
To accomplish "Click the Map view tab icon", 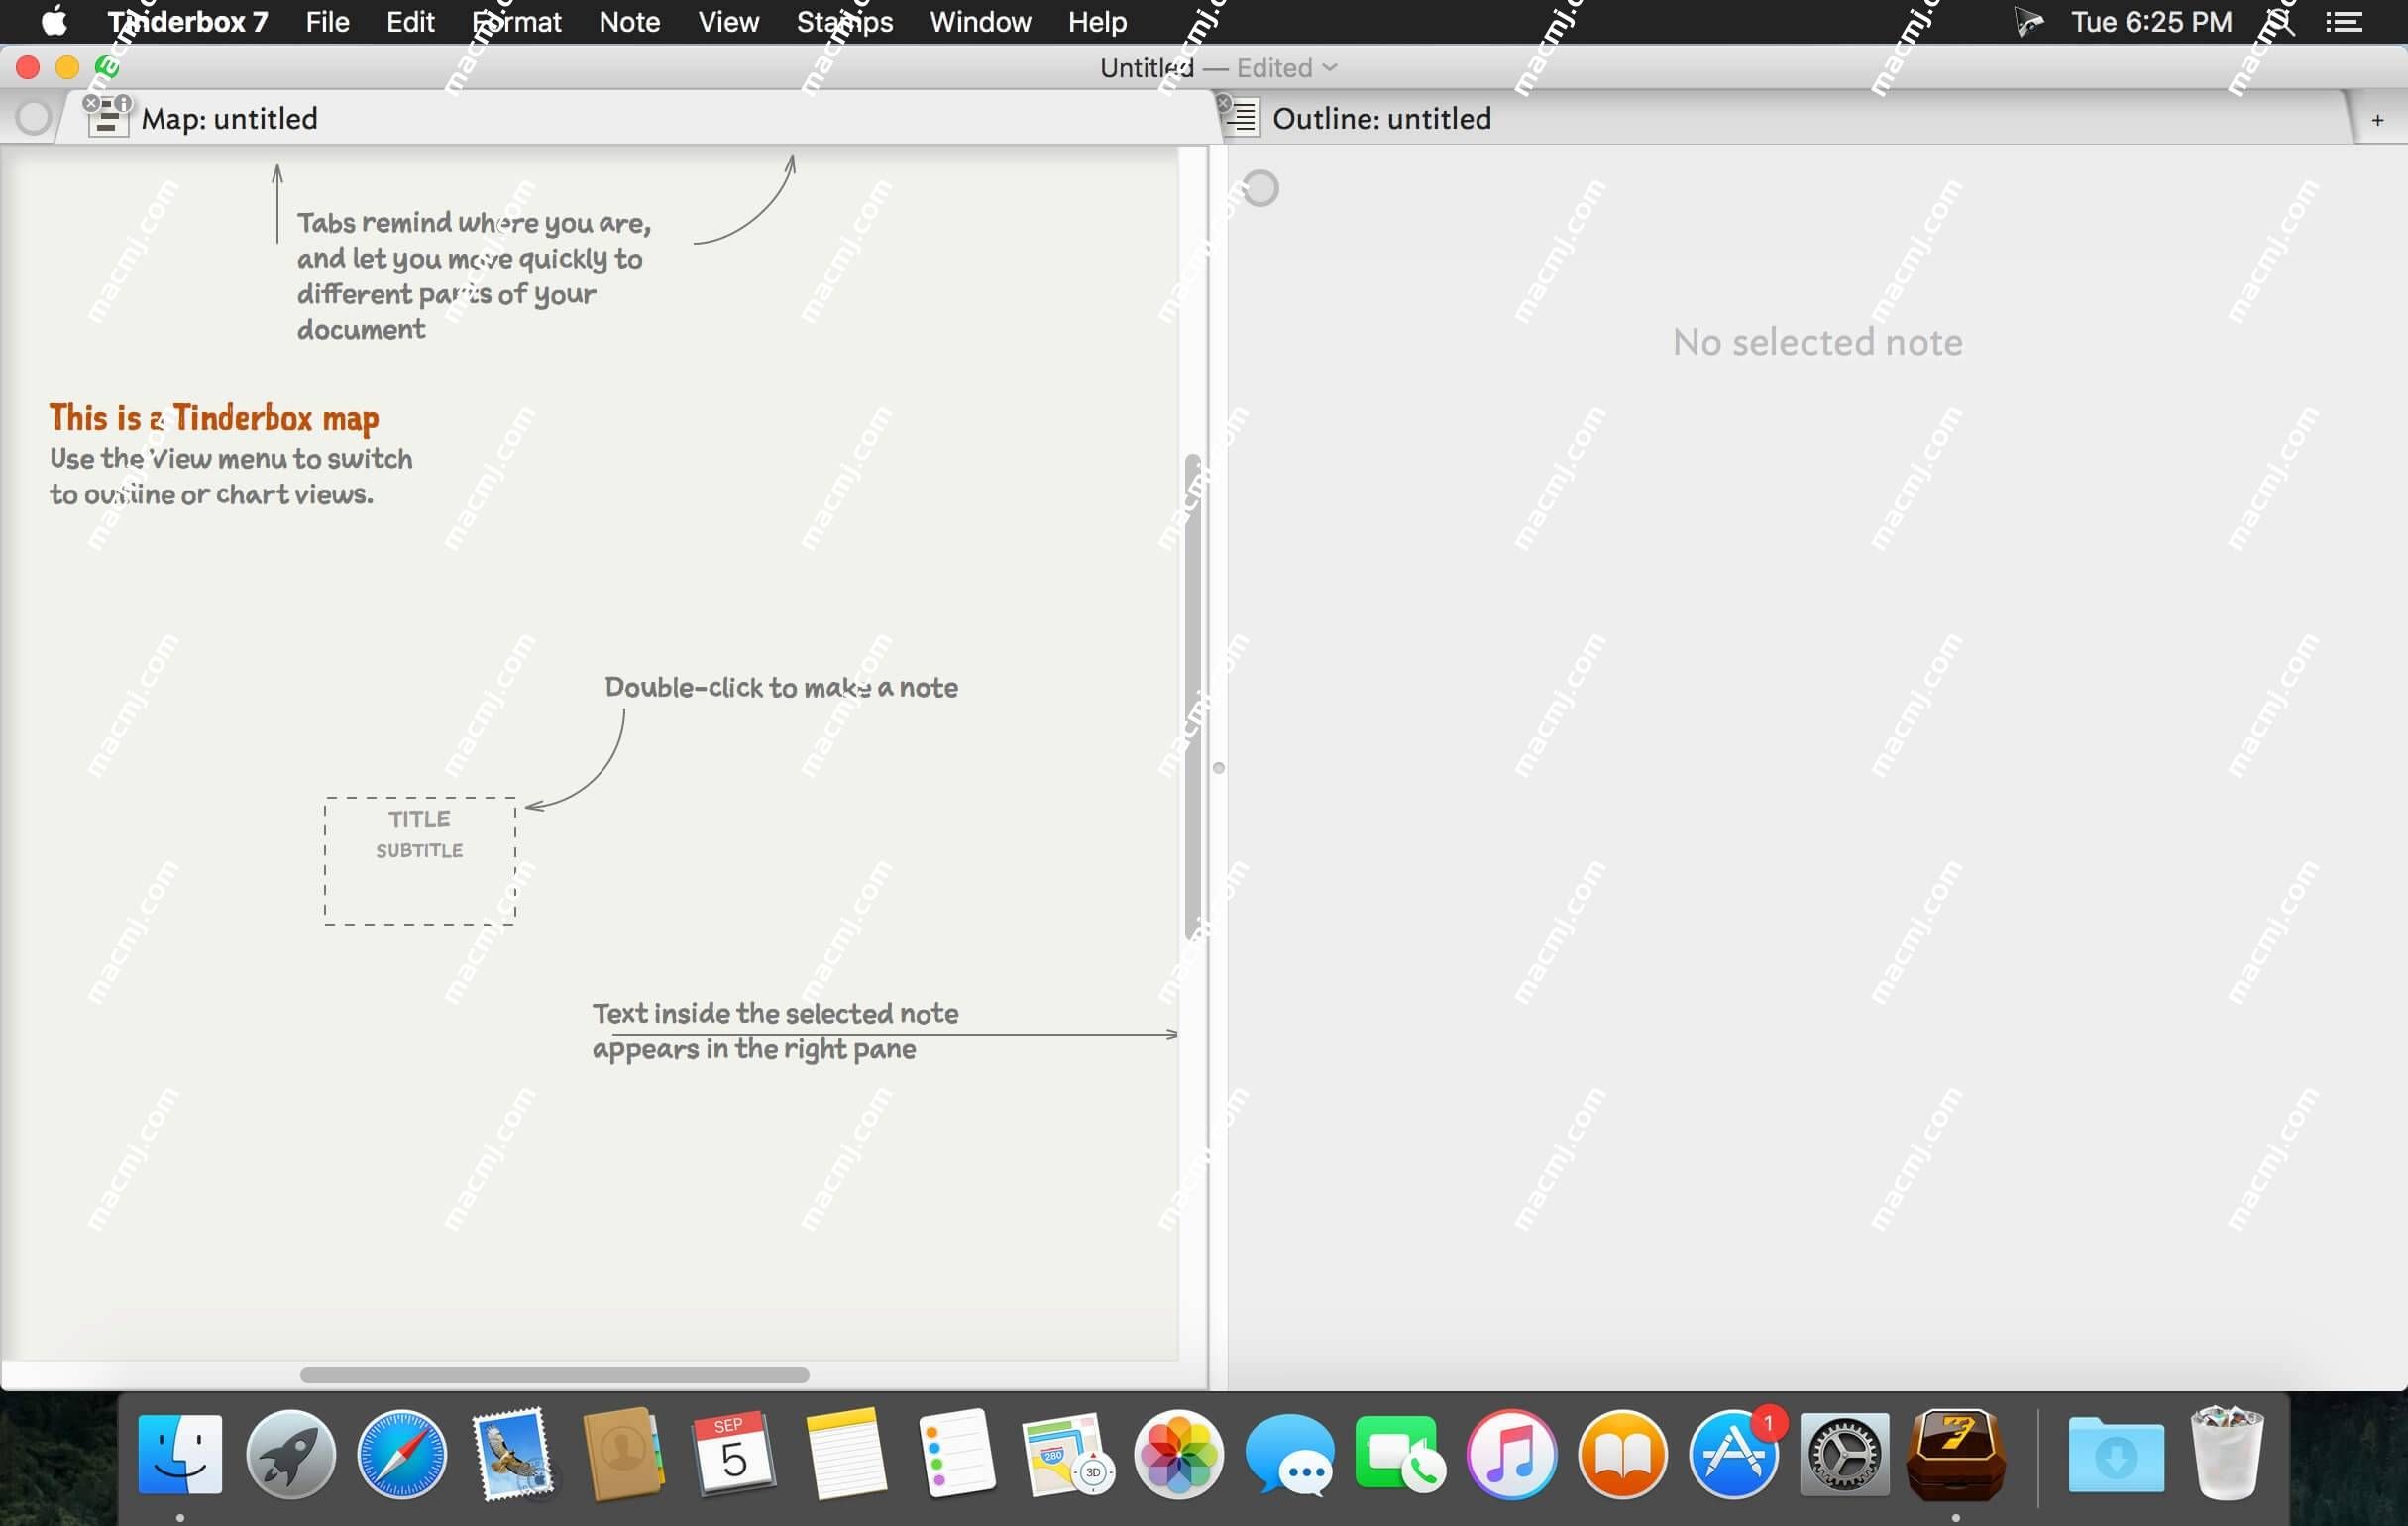I will click(109, 118).
